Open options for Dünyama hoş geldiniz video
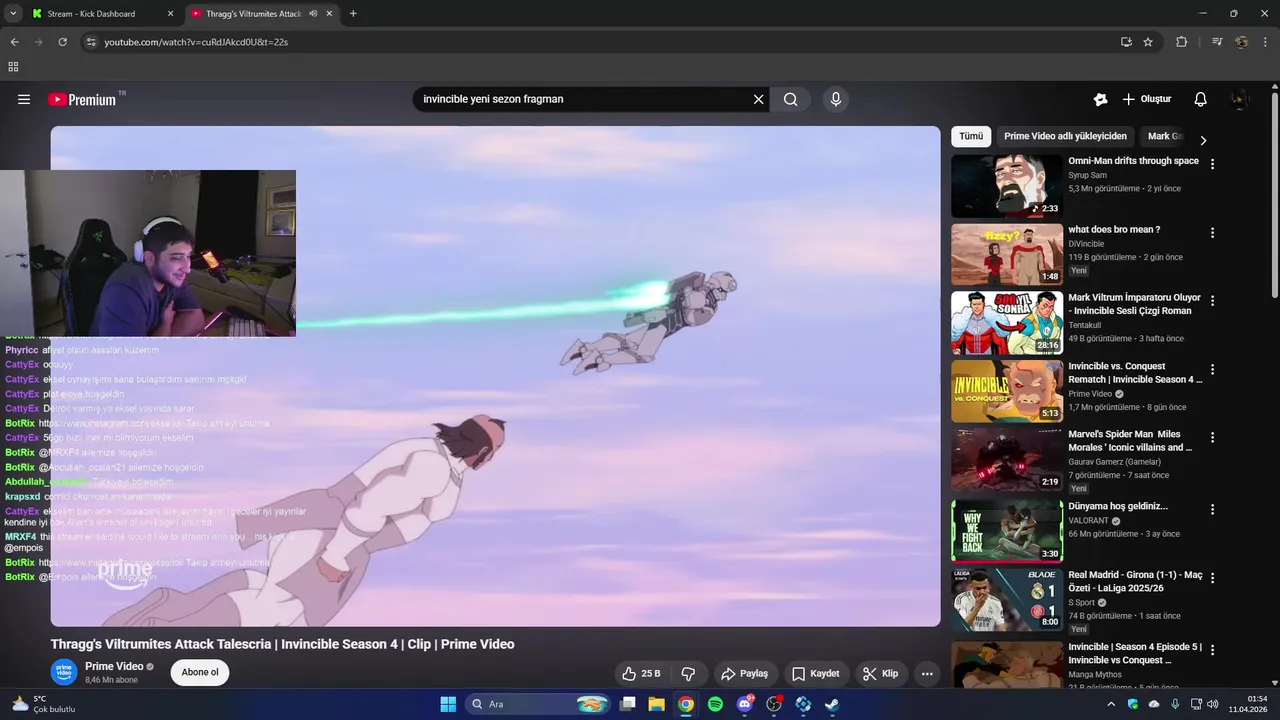 tap(1212, 509)
